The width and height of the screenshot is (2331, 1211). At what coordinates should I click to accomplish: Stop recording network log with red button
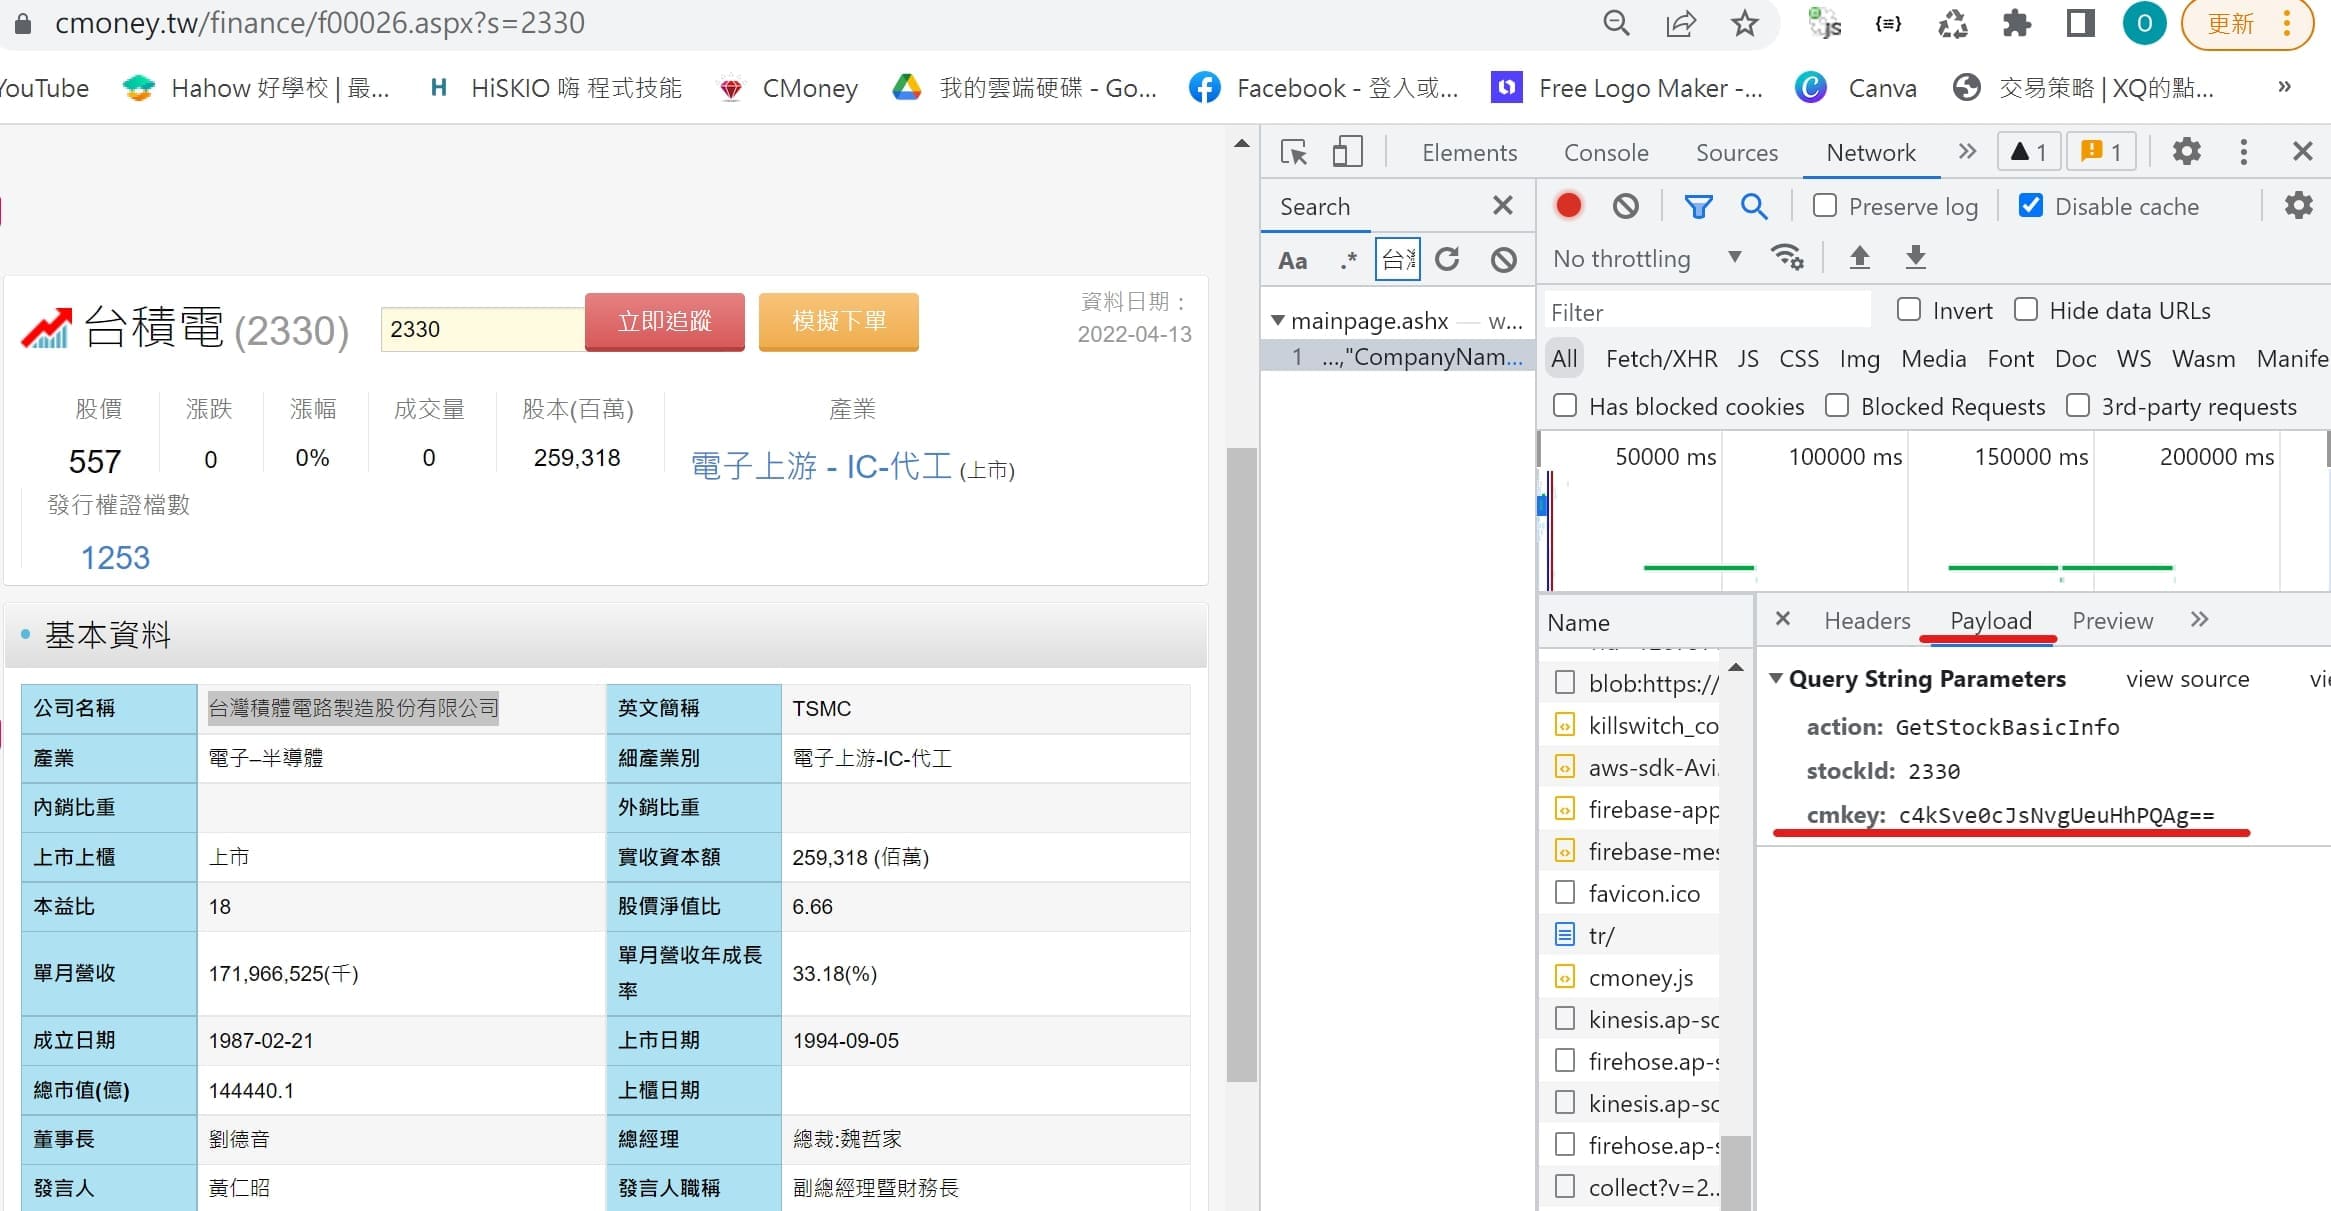(x=1569, y=205)
